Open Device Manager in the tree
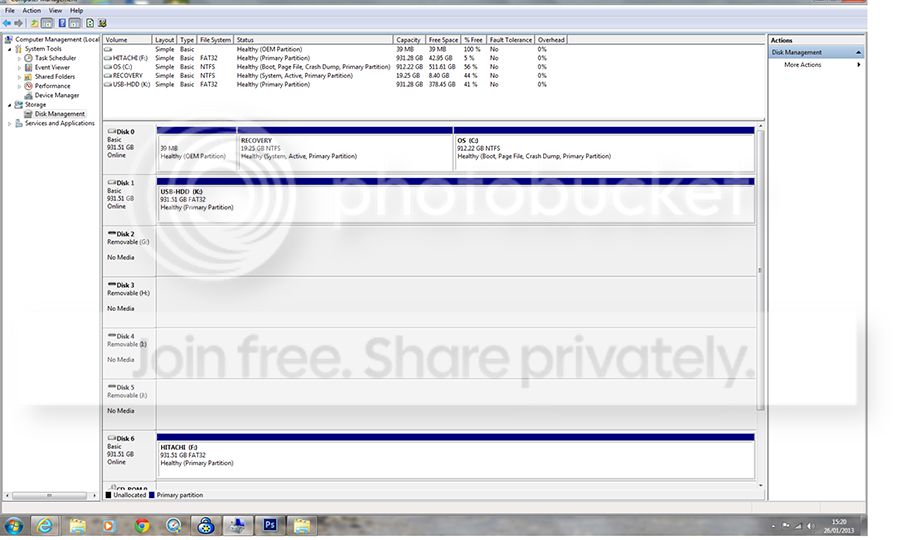The image size is (900, 540). (x=57, y=95)
